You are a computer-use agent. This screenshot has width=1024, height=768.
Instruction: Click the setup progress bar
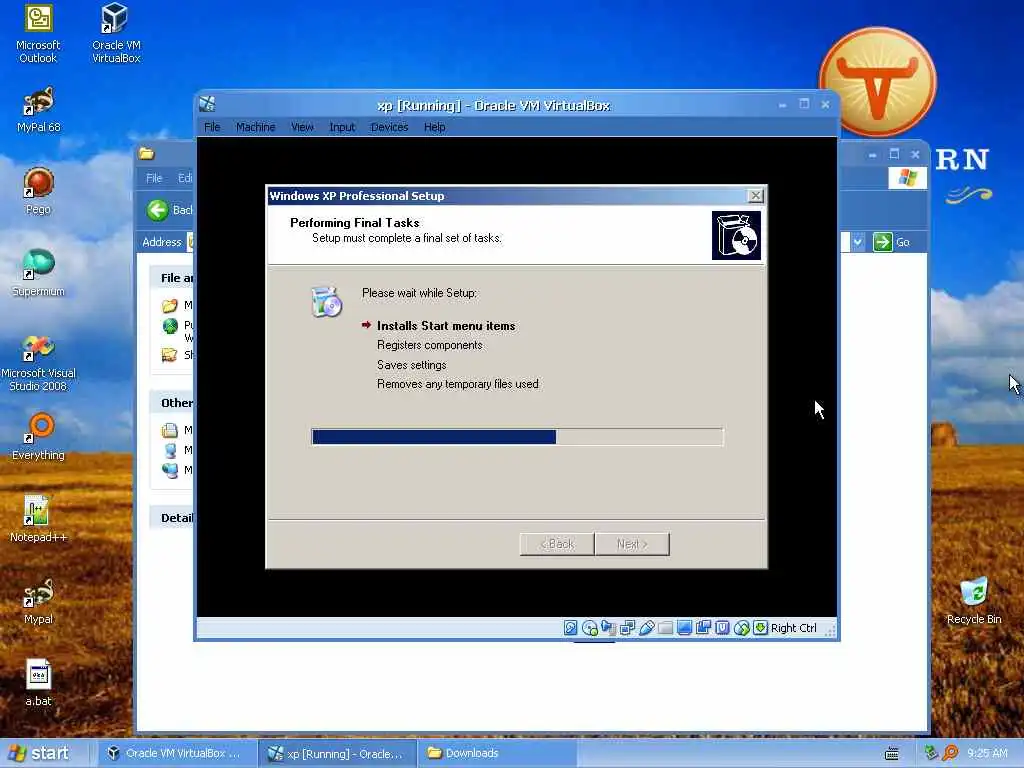[x=517, y=437]
